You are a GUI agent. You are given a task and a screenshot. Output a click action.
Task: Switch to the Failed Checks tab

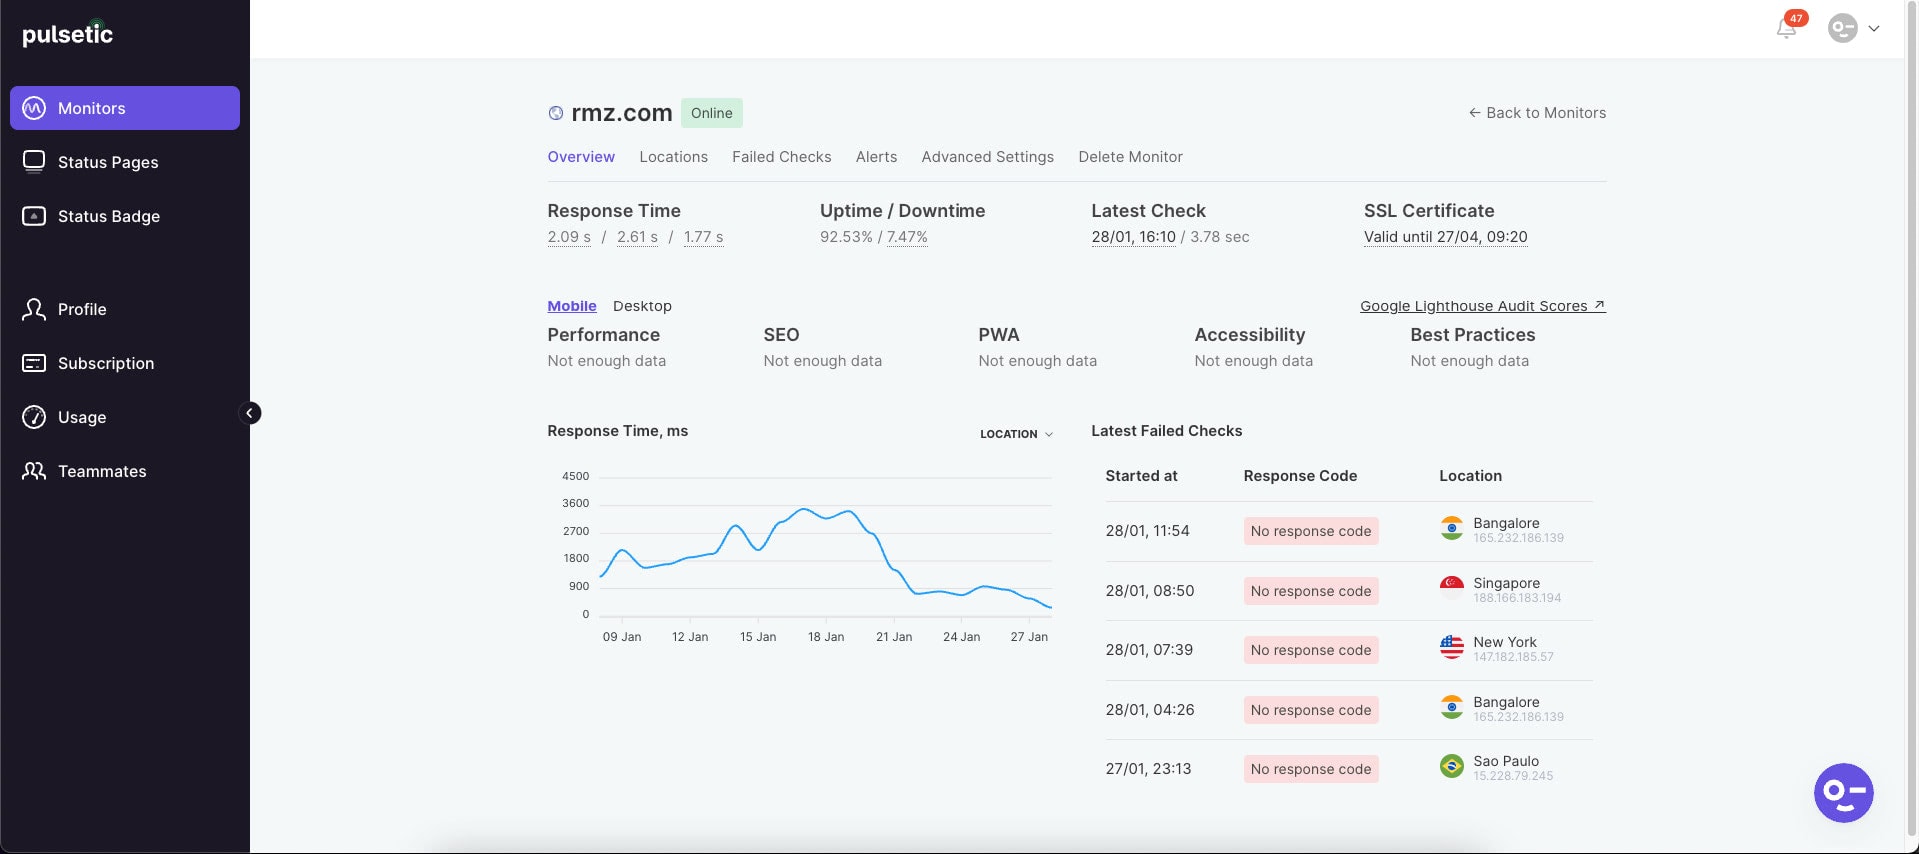781,157
